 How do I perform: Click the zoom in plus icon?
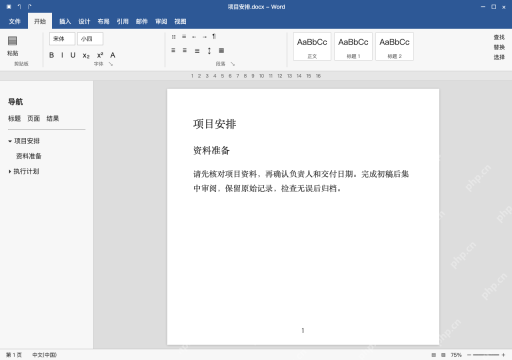[503, 355]
